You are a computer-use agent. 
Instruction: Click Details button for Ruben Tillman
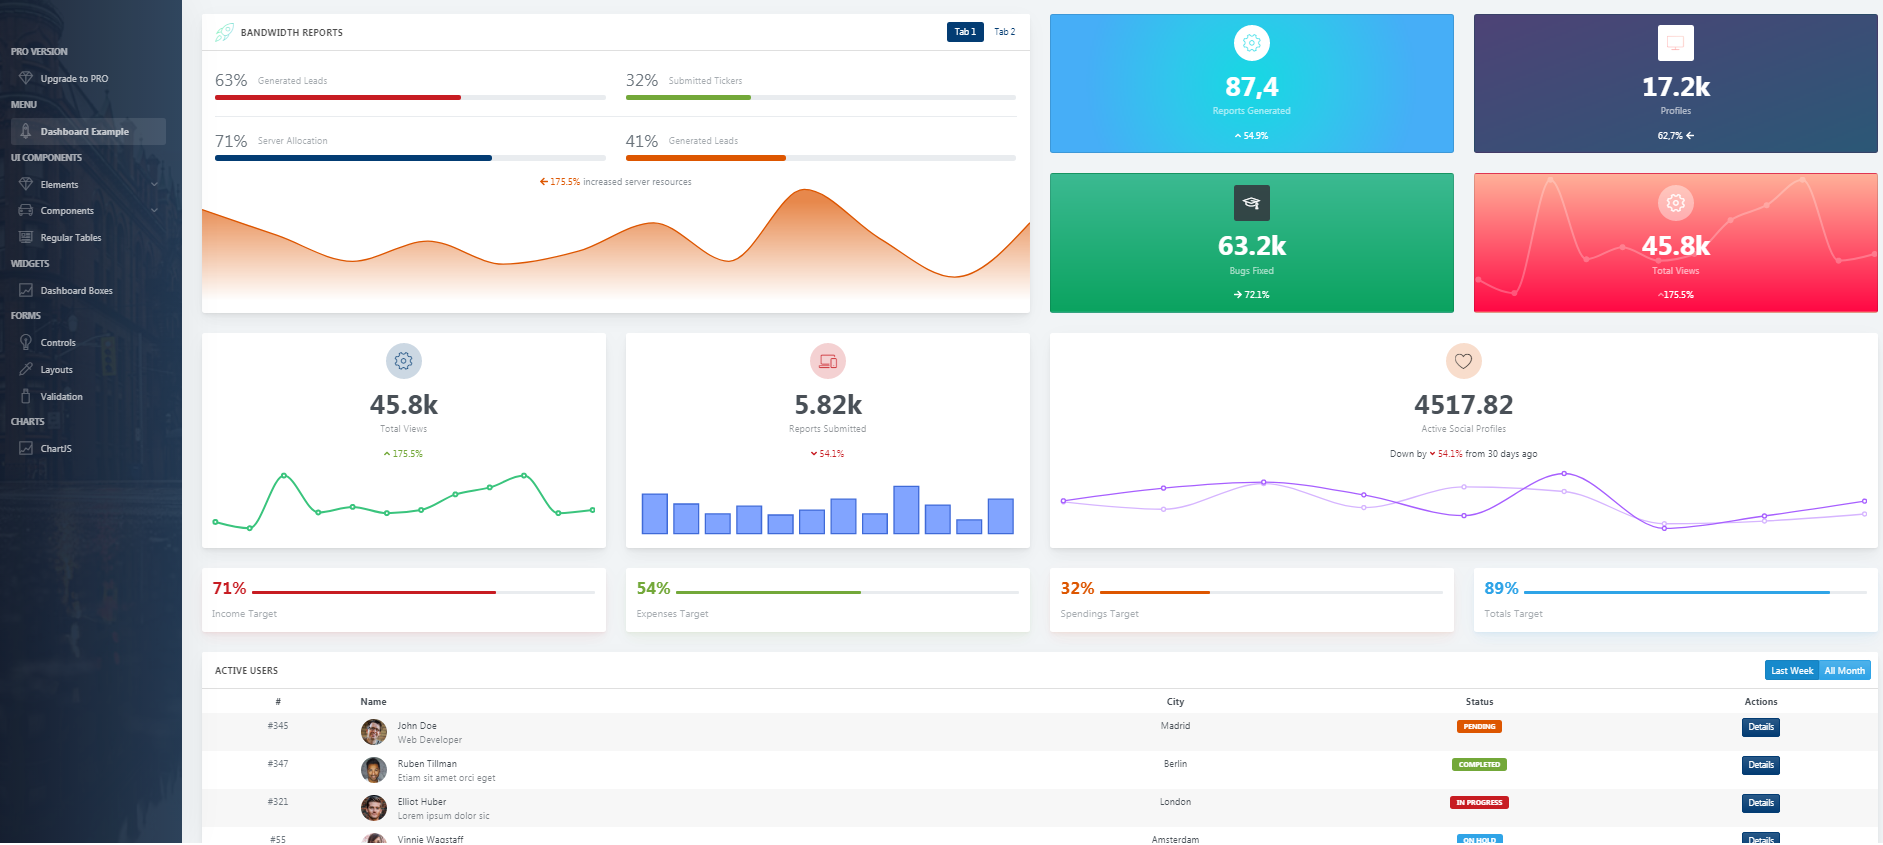point(1760,765)
